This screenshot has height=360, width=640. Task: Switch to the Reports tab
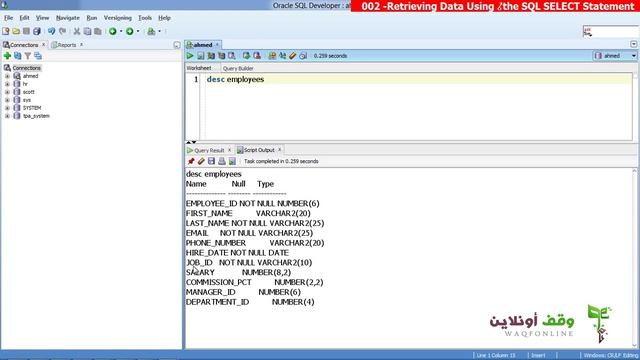pos(67,45)
